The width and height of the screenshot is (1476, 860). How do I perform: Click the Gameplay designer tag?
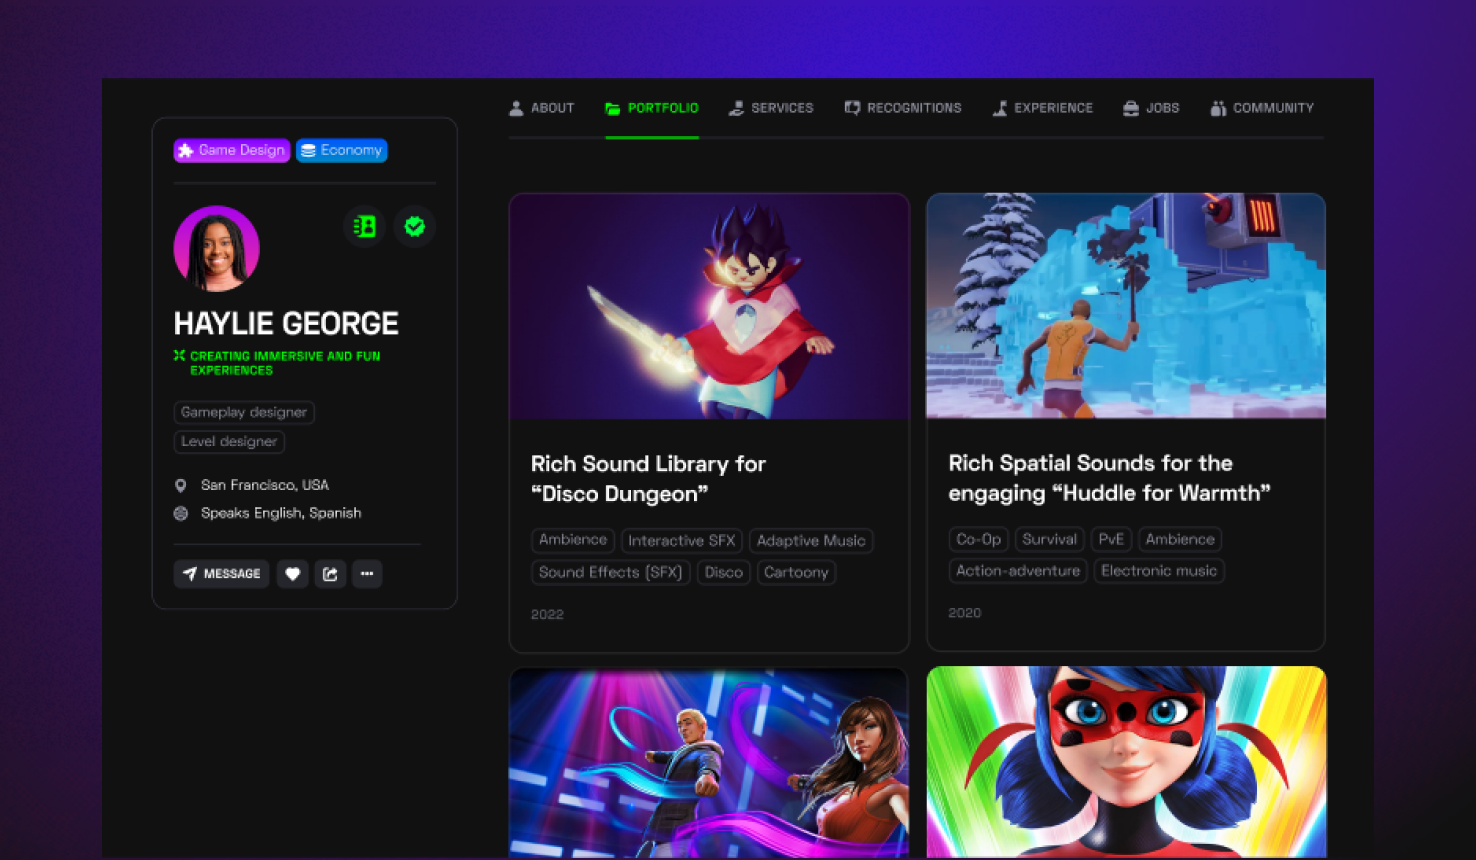pyautogui.click(x=244, y=412)
